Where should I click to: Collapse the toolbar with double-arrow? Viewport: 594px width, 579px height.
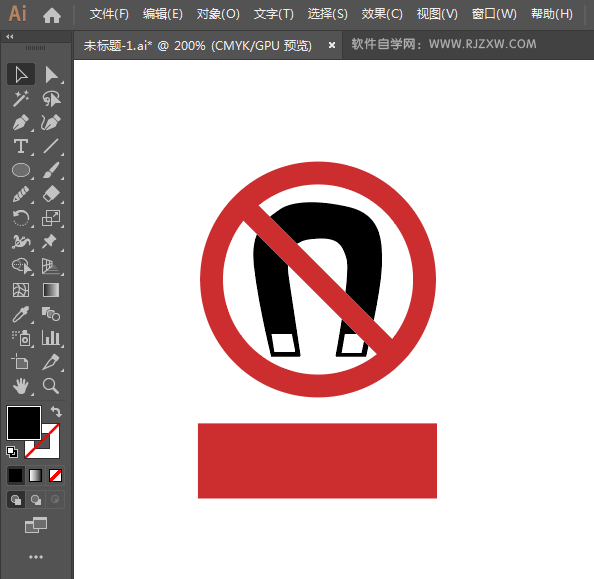[x=10, y=36]
